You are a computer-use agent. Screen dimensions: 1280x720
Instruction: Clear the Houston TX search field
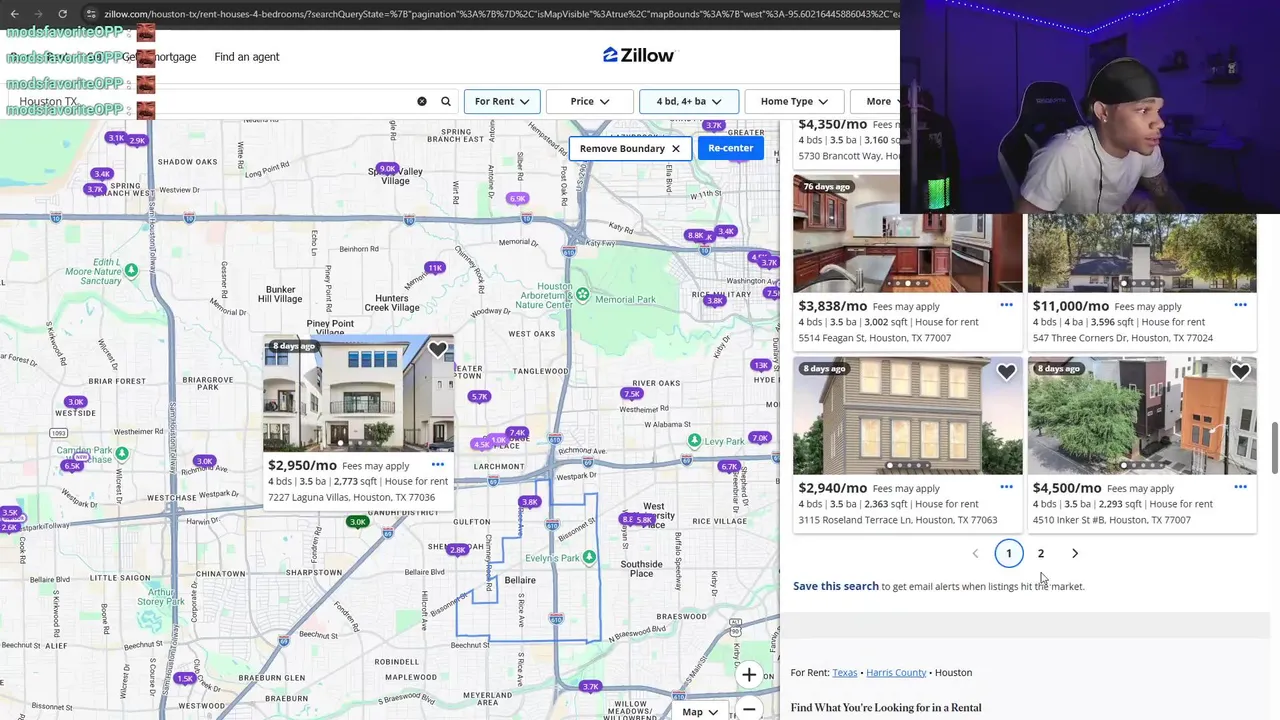422,101
